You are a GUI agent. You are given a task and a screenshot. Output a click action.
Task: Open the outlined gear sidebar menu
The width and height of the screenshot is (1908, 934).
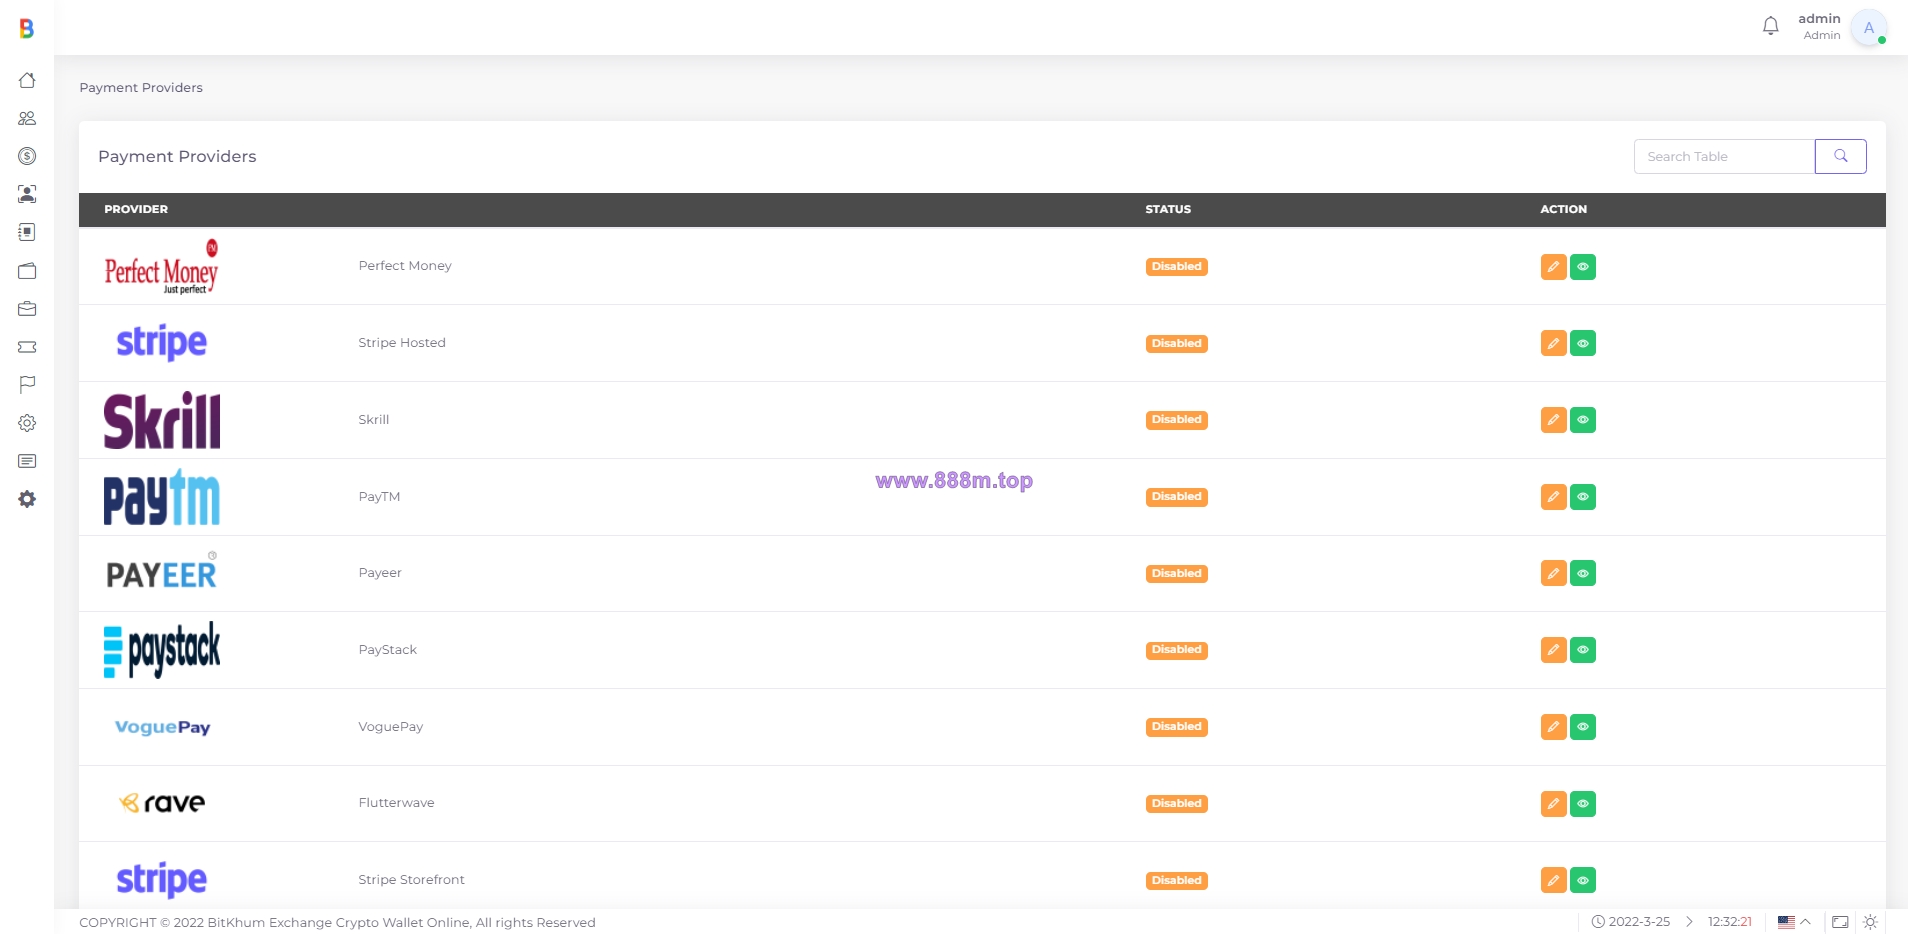click(27, 423)
